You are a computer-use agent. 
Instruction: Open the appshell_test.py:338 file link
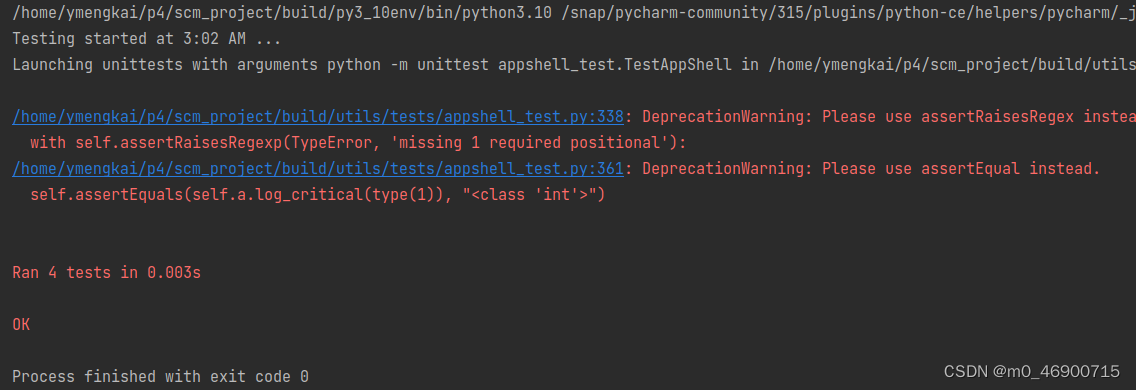point(318,117)
